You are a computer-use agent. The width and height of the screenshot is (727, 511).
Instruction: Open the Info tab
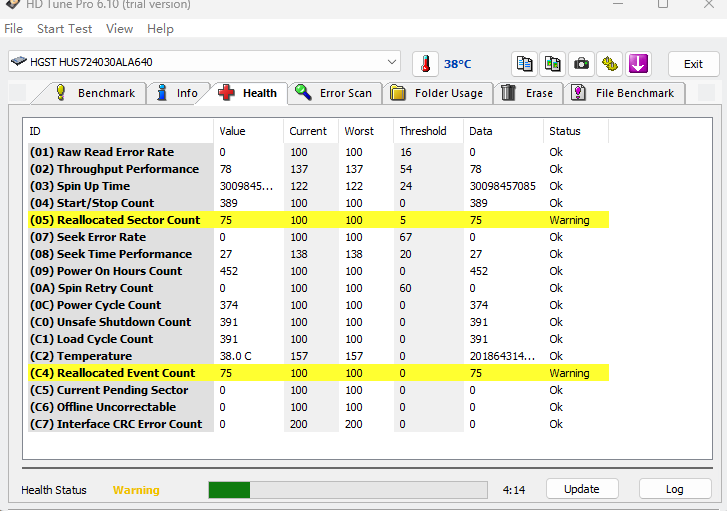[x=176, y=93]
